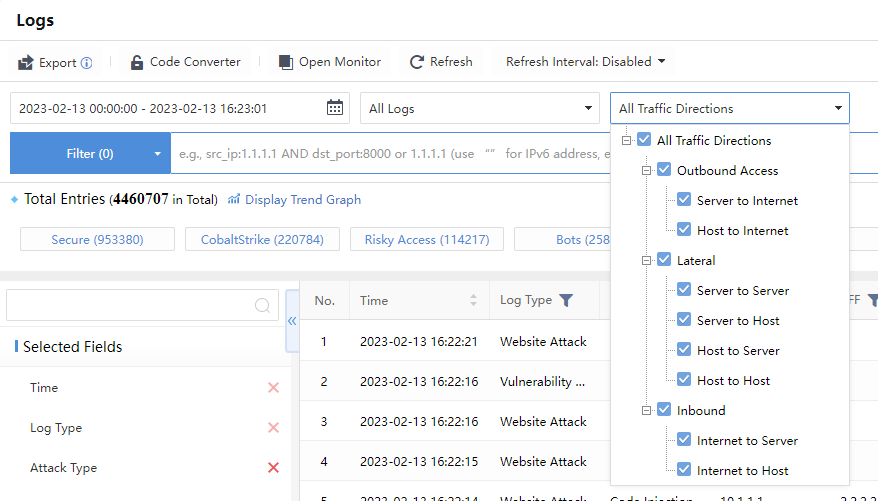878x501 pixels.
Task: Remove the Attack Type selected field
Action: (x=273, y=467)
